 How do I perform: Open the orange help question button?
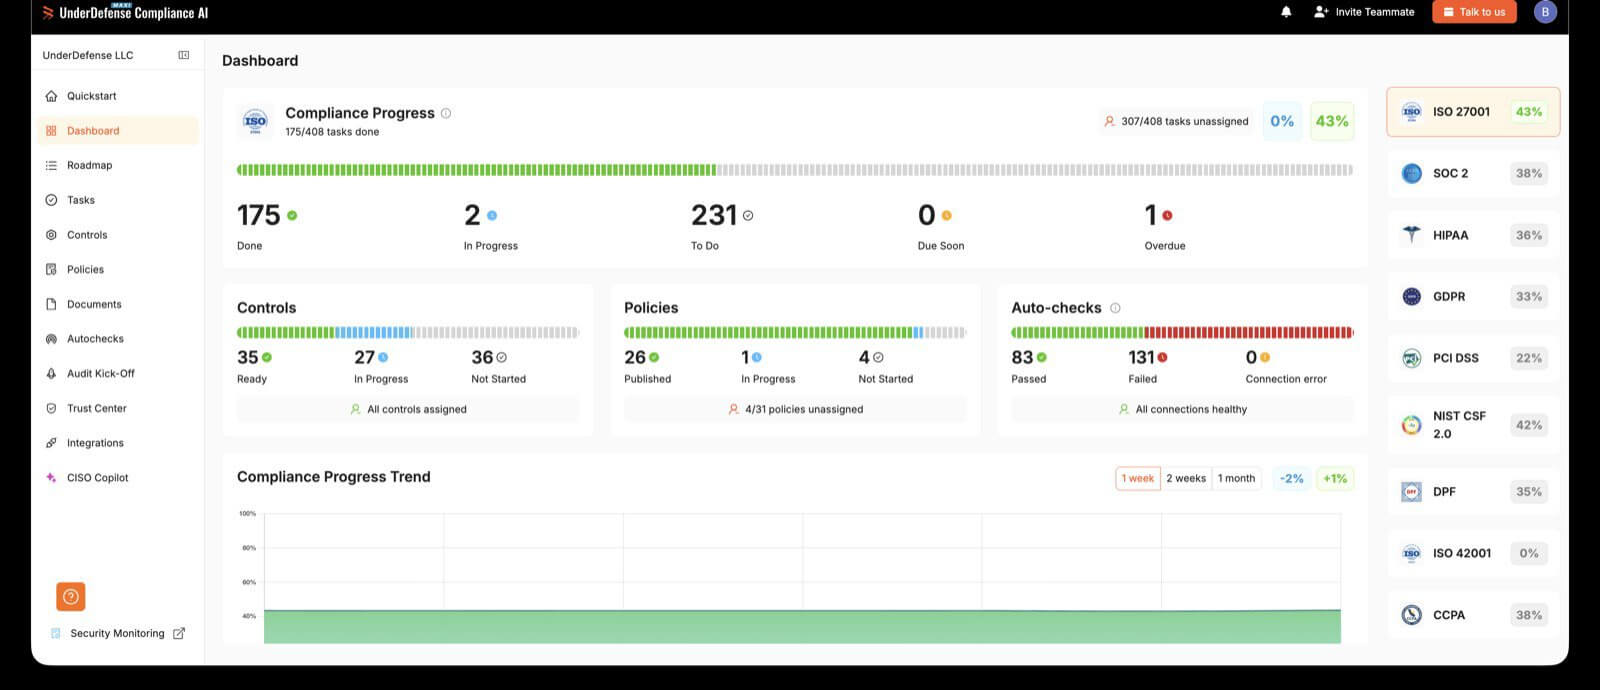point(71,597)
